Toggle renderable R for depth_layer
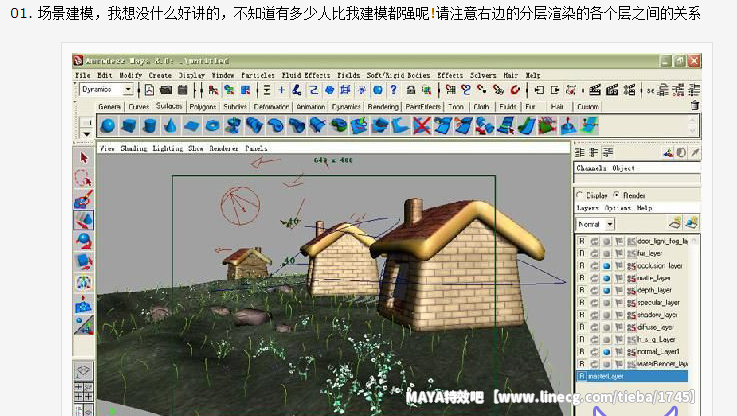This screenshot has height=416, width=737. click(x=582, y=290)
